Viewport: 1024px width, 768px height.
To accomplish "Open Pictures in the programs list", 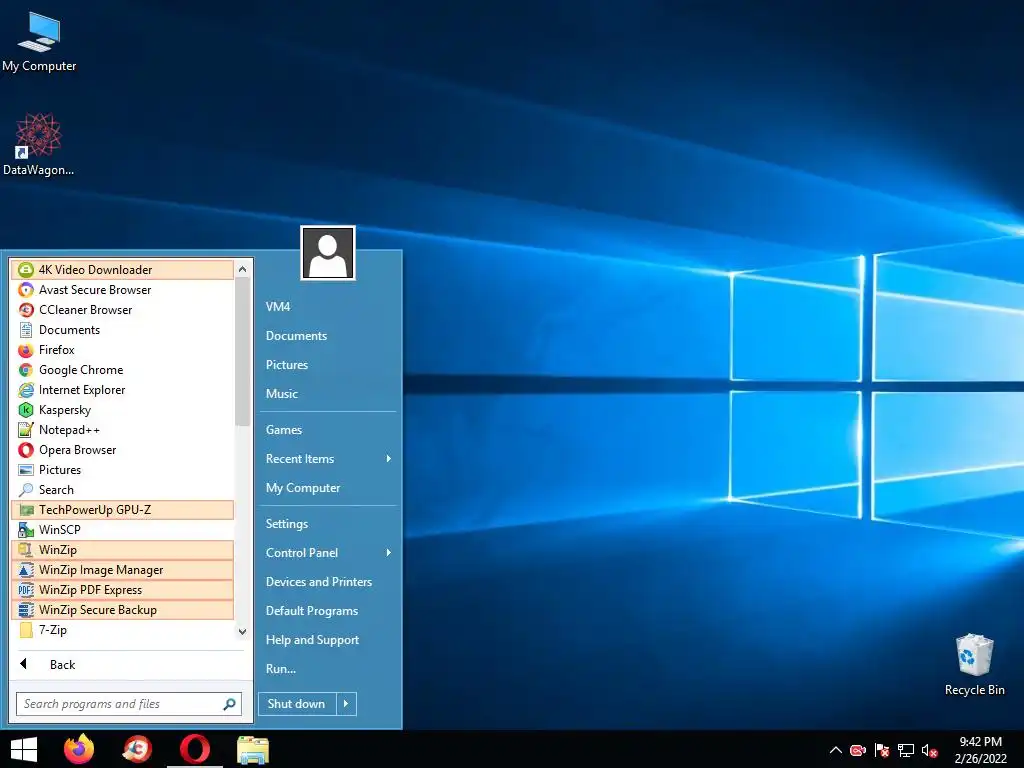I will click(x=123, y=470).
